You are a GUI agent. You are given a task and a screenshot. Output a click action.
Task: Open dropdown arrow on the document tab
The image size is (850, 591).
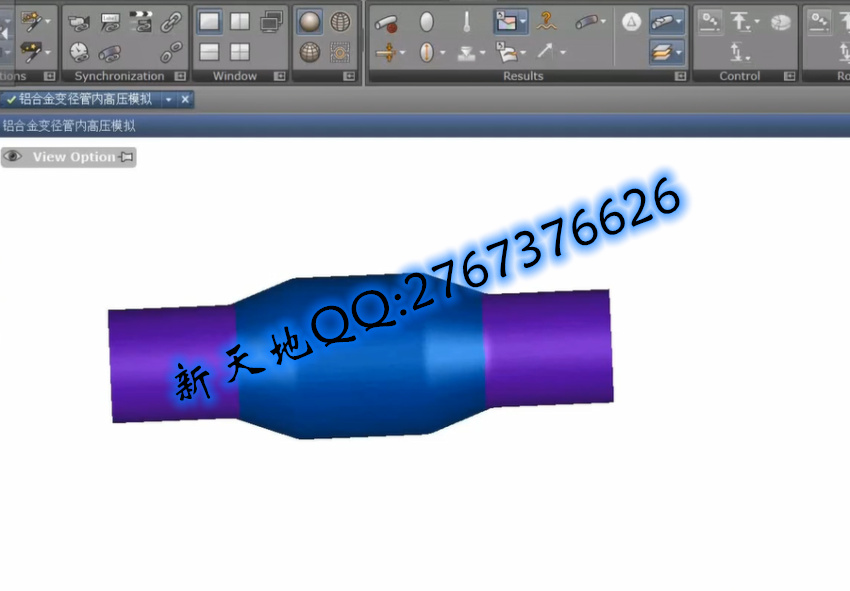[x=168, y=100]
